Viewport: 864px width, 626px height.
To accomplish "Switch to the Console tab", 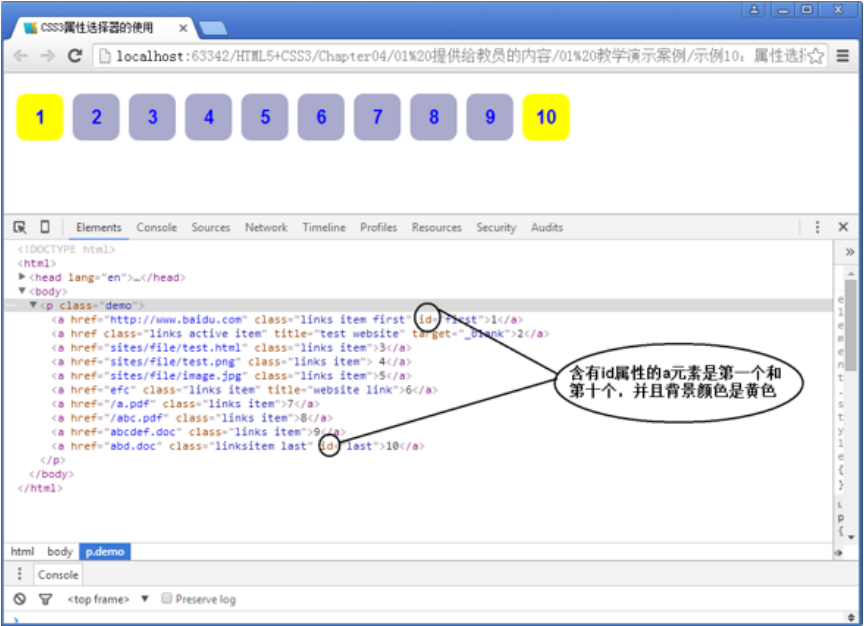I will pyautogui.click(x=156, y=228).
